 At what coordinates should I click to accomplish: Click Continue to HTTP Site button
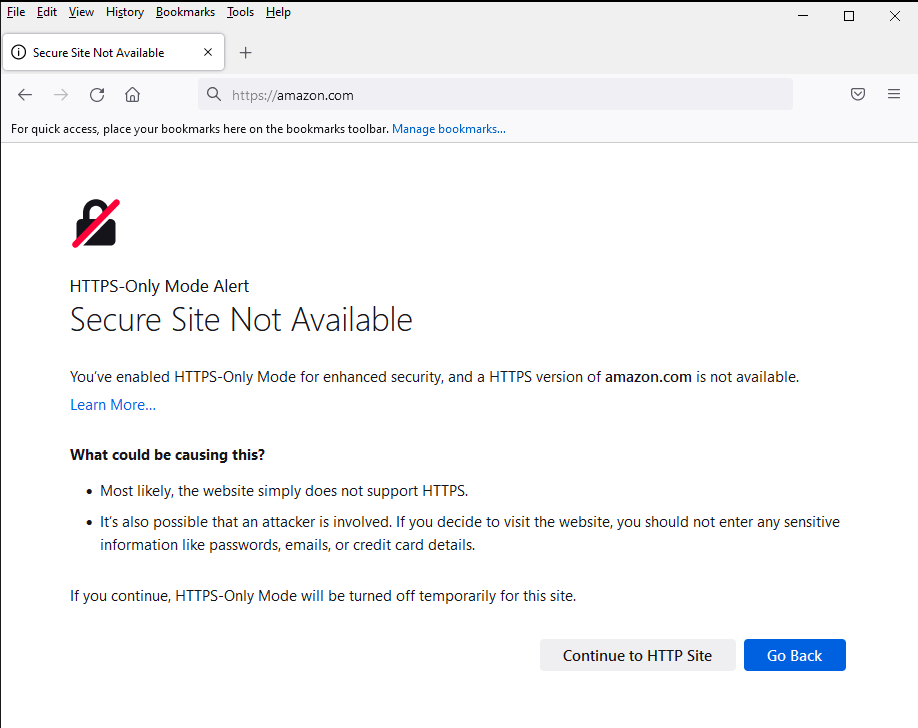click(638, 655)
